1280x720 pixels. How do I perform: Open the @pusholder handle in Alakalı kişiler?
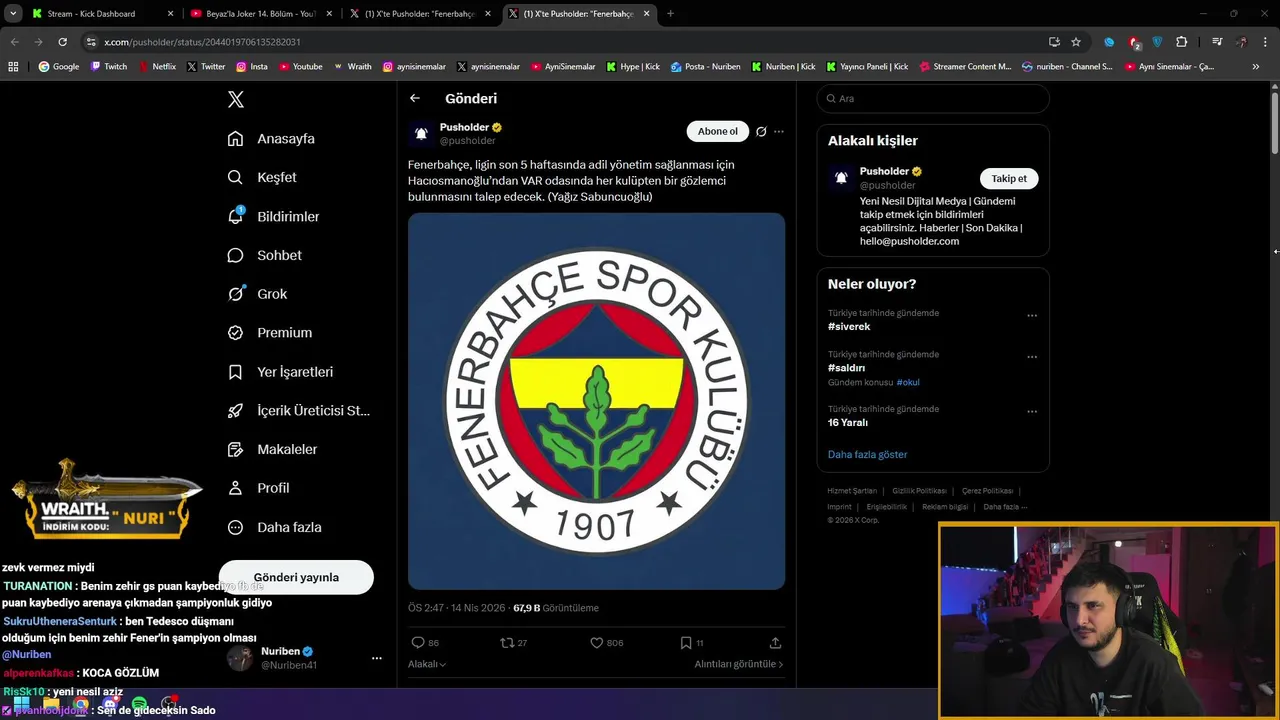(x=887, y=185)
